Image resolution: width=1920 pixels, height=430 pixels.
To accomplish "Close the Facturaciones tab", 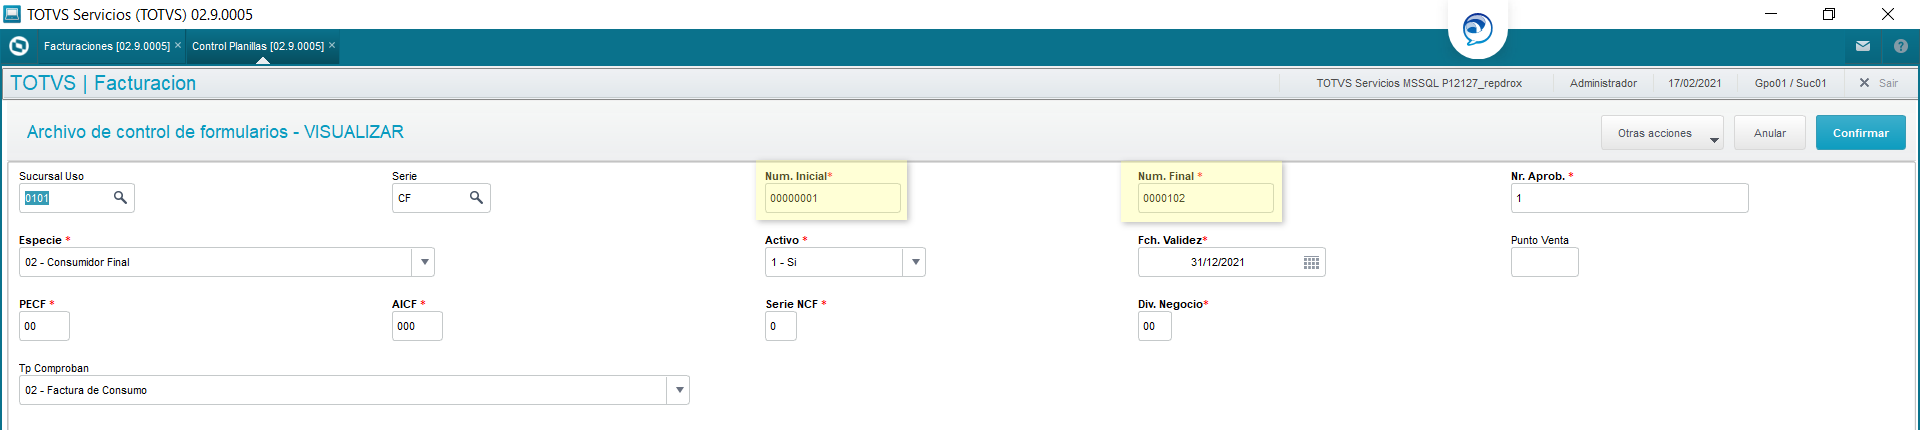I will (178, 45).
